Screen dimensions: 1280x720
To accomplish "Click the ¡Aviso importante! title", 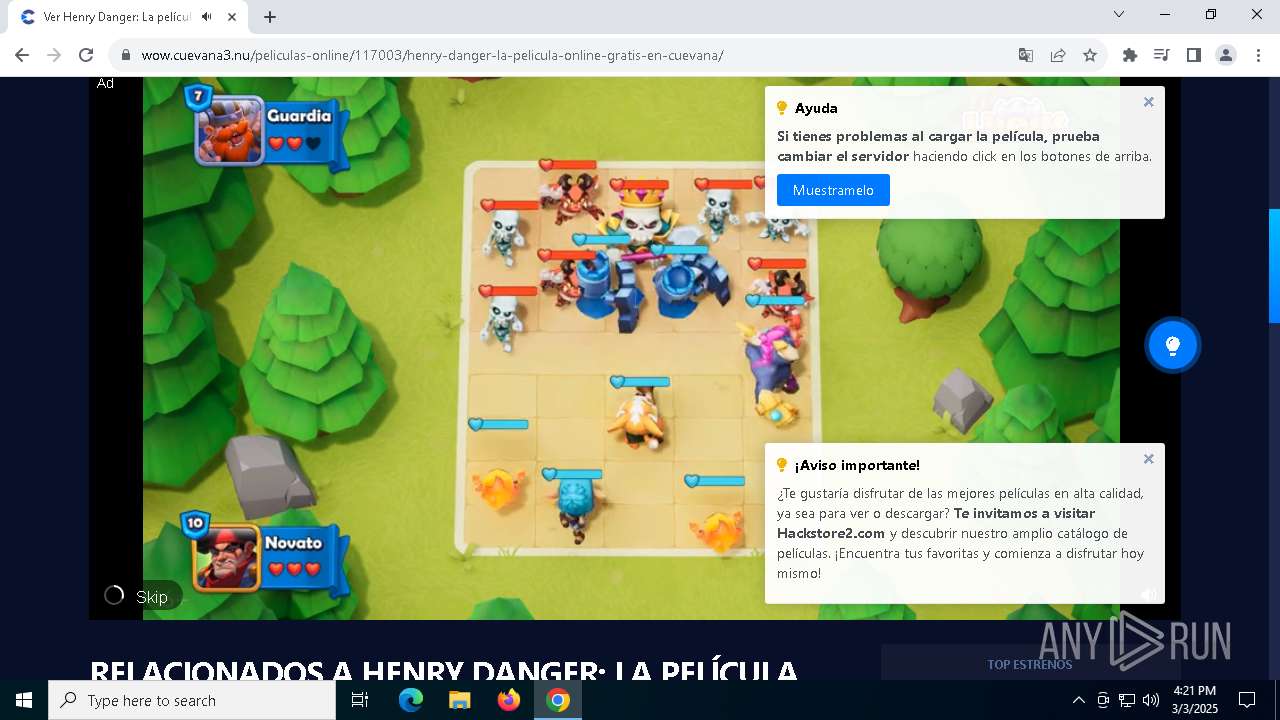I will (857, 465).
